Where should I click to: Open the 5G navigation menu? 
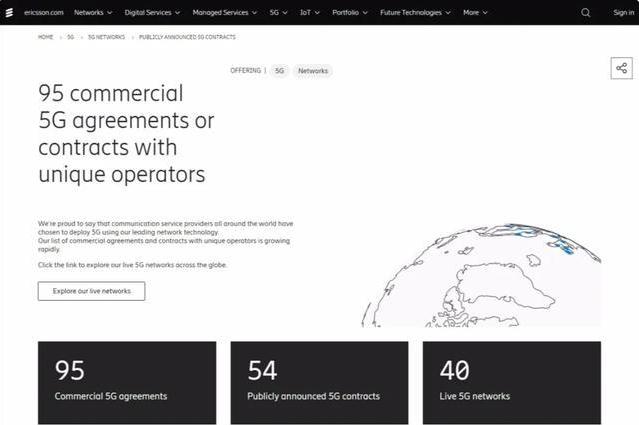click(278, 13)
